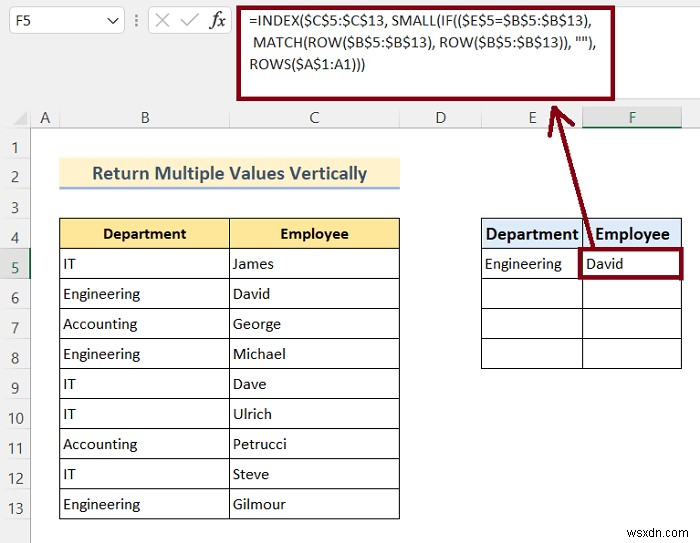Click the Enter checkmark icon in formula bar

click(190, 20)
